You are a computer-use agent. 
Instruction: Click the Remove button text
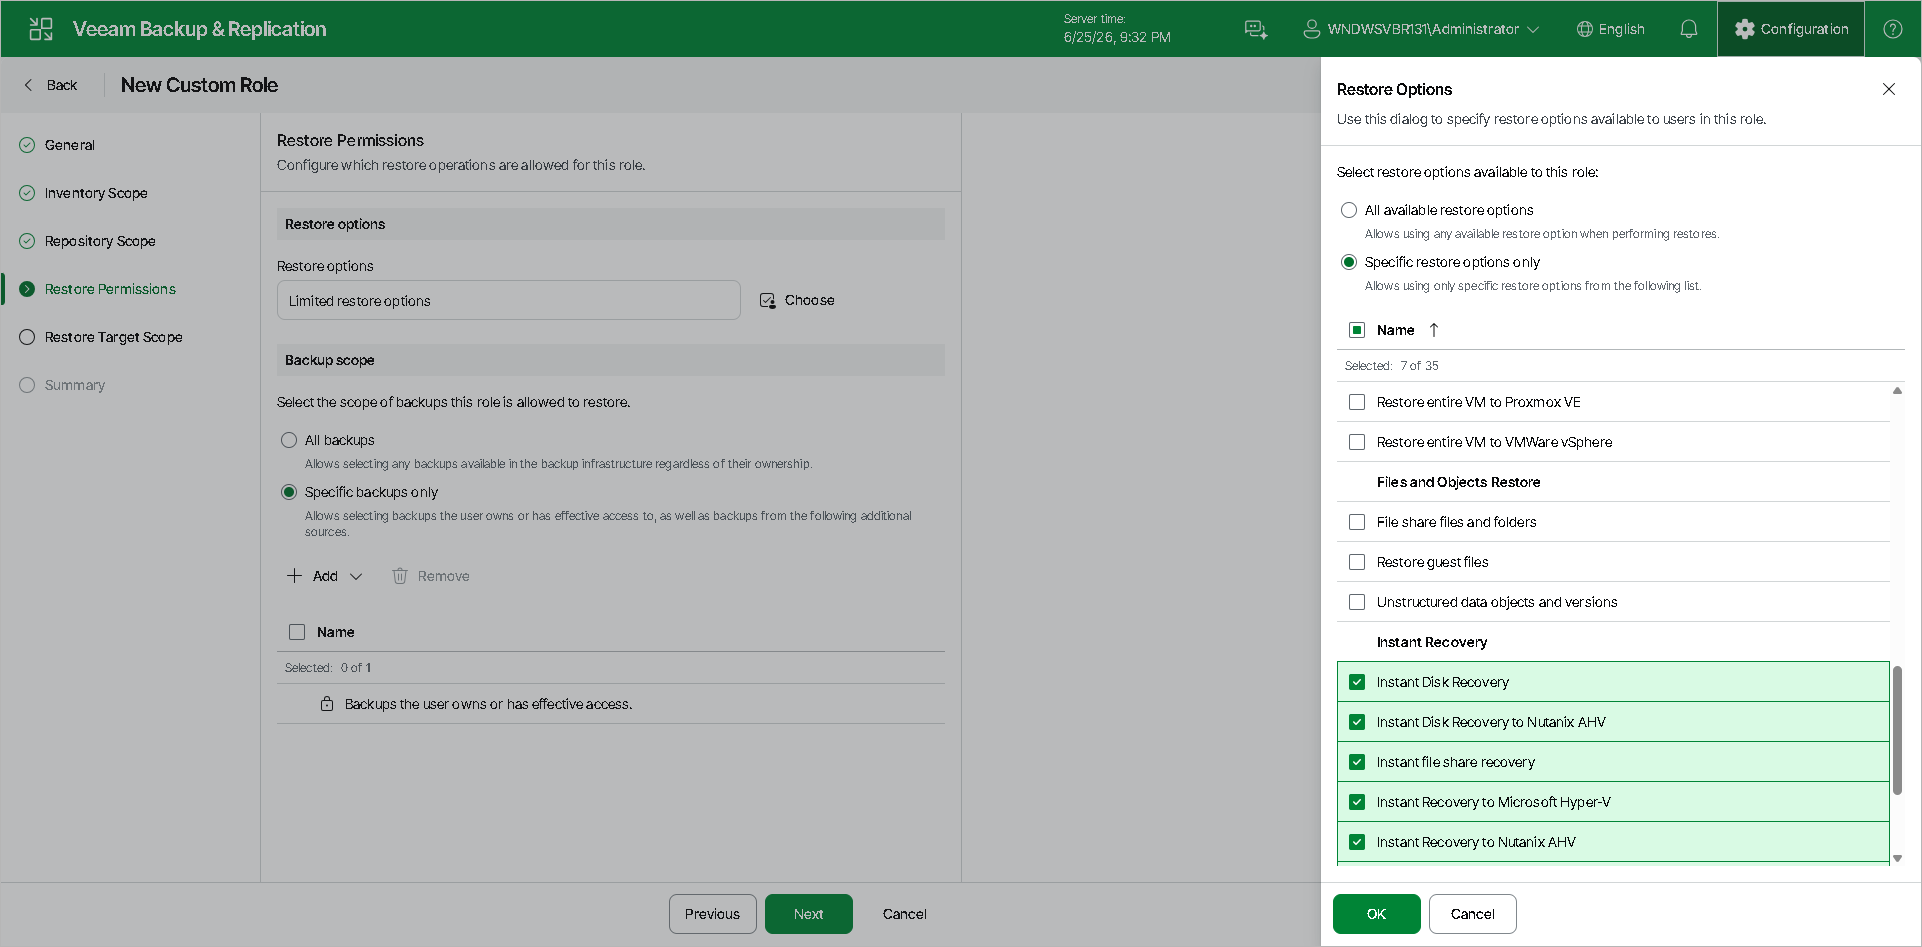(x=443, y=576)
